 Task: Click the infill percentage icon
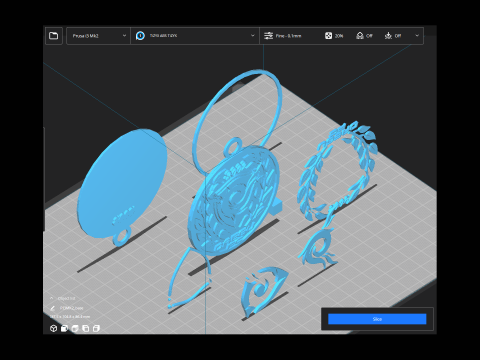pos(328,36)
